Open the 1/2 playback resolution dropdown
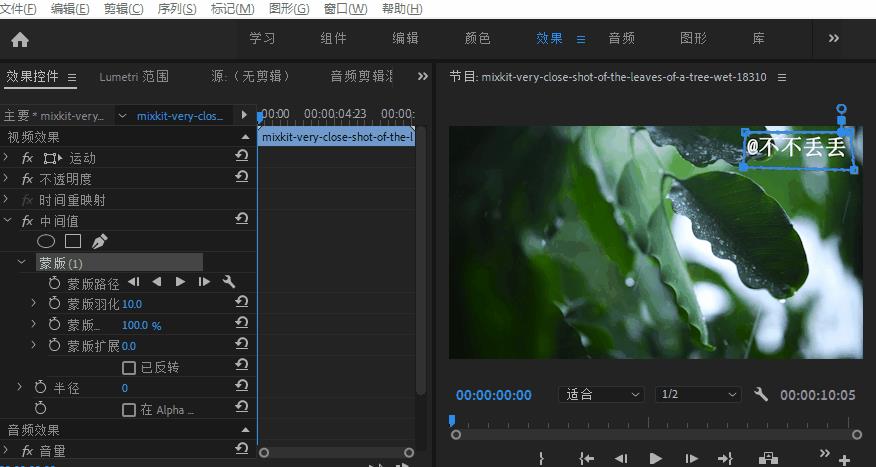This screenshot has width=876, height=467. click(698, 394)
